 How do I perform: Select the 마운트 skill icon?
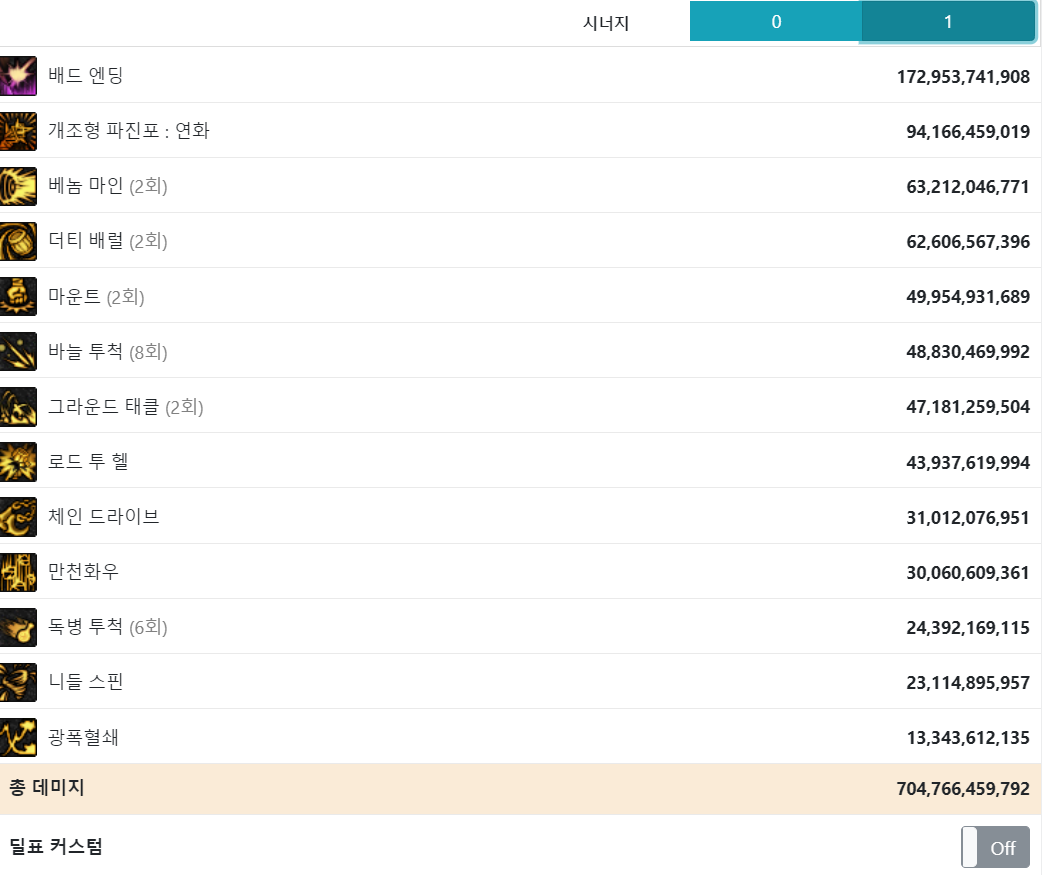(18, 296)
